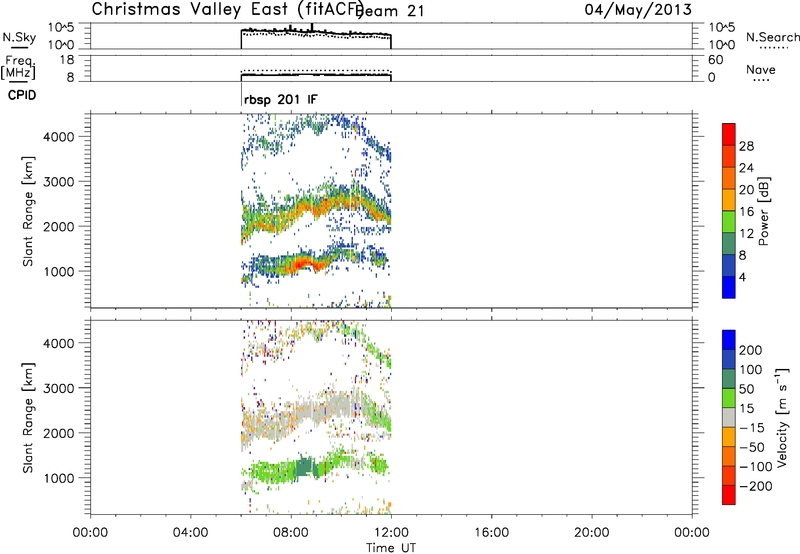
Task: Click the 'Beam 21' title text
Action: pyautogui.click(x=389, y=11)
